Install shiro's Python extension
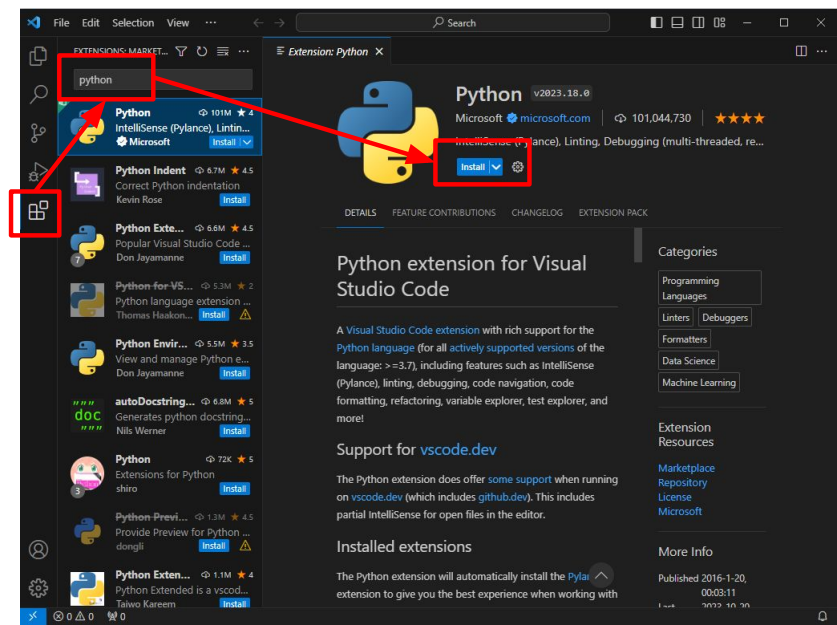The width and height of the screenshot is (837, 625). [234, 488]
